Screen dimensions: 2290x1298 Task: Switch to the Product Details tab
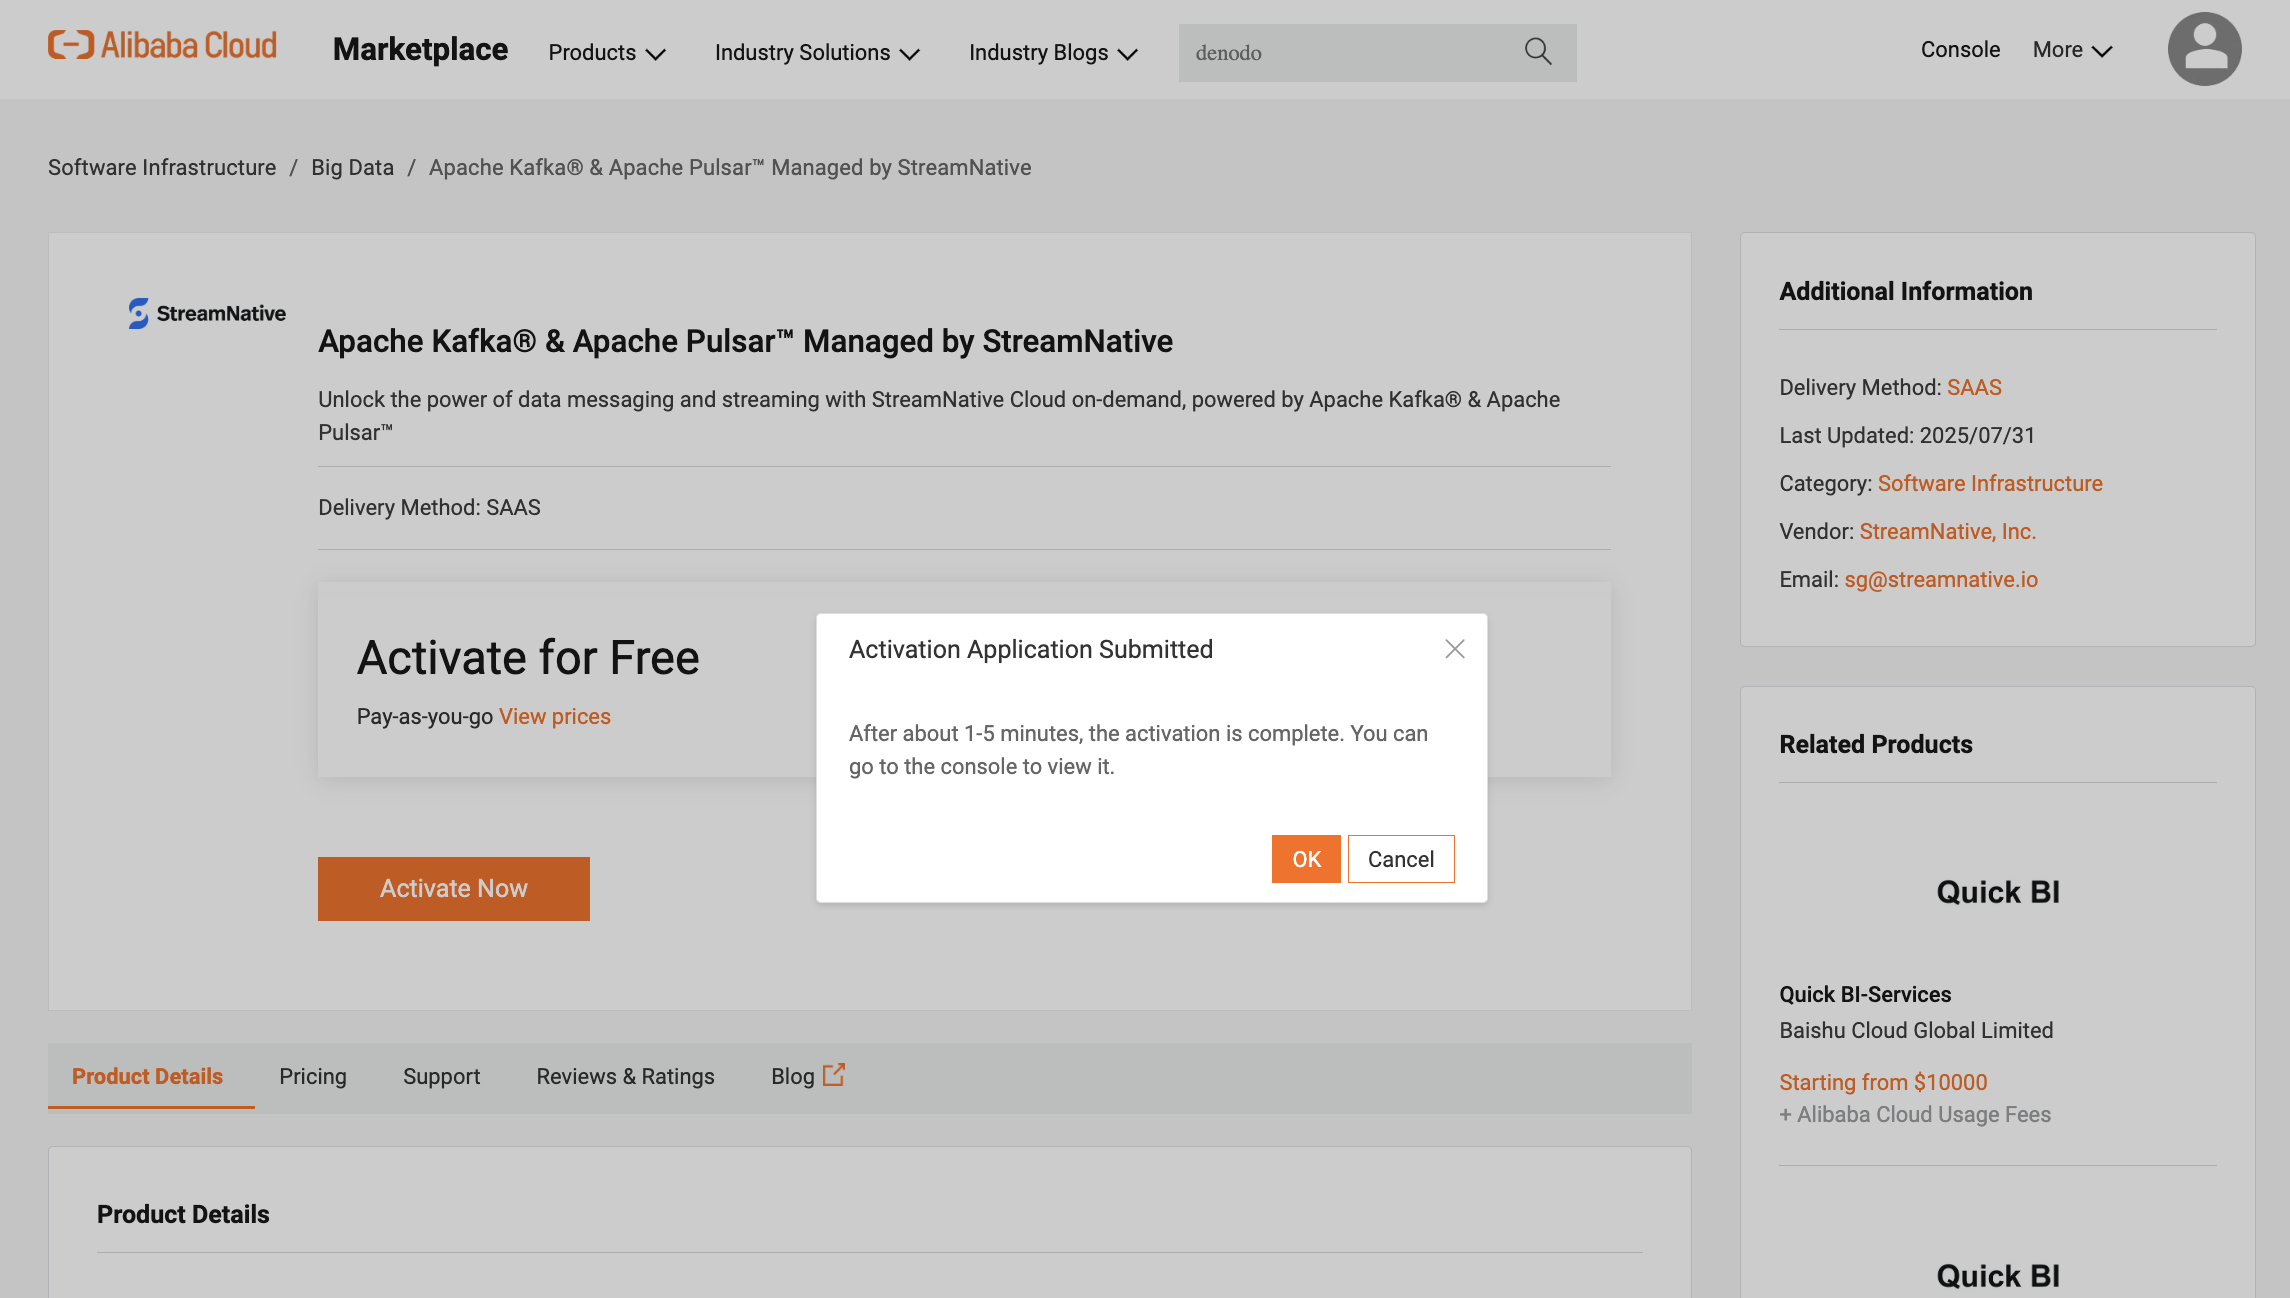[148, 1076]
